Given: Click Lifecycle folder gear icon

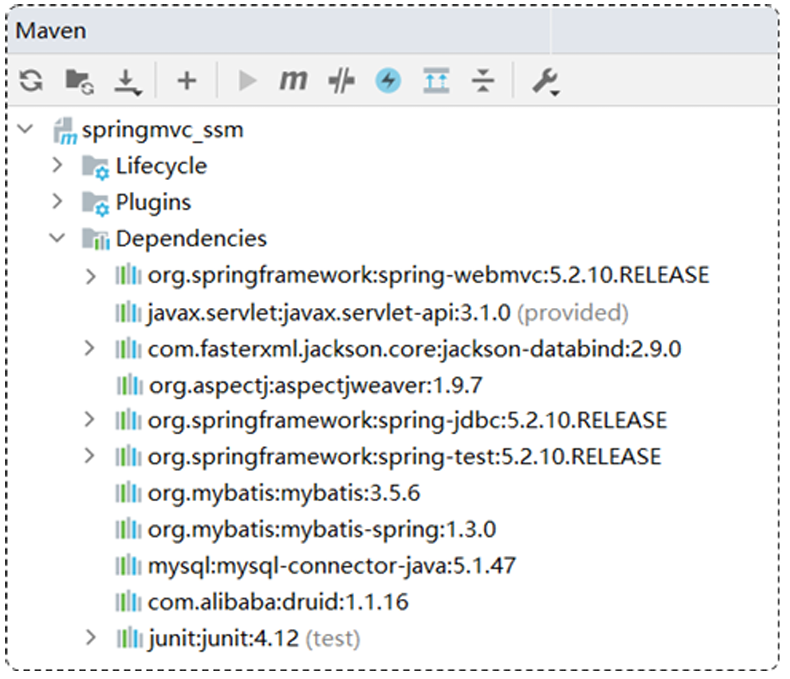Looking at the screenshot, I should (x=95, y=168).
